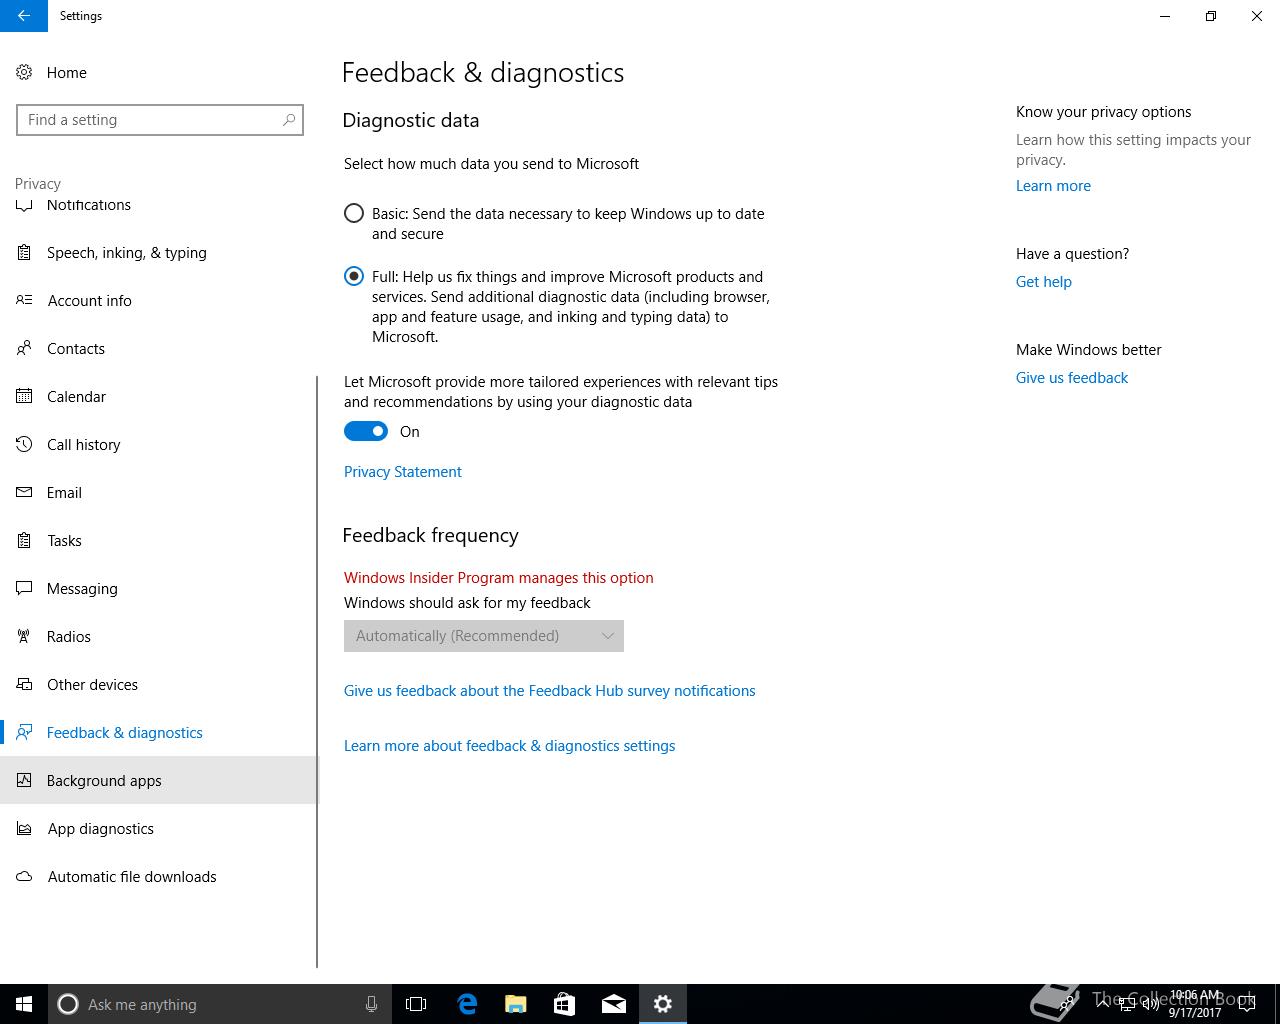Click the Radios antenna icon

pos(24,637)
